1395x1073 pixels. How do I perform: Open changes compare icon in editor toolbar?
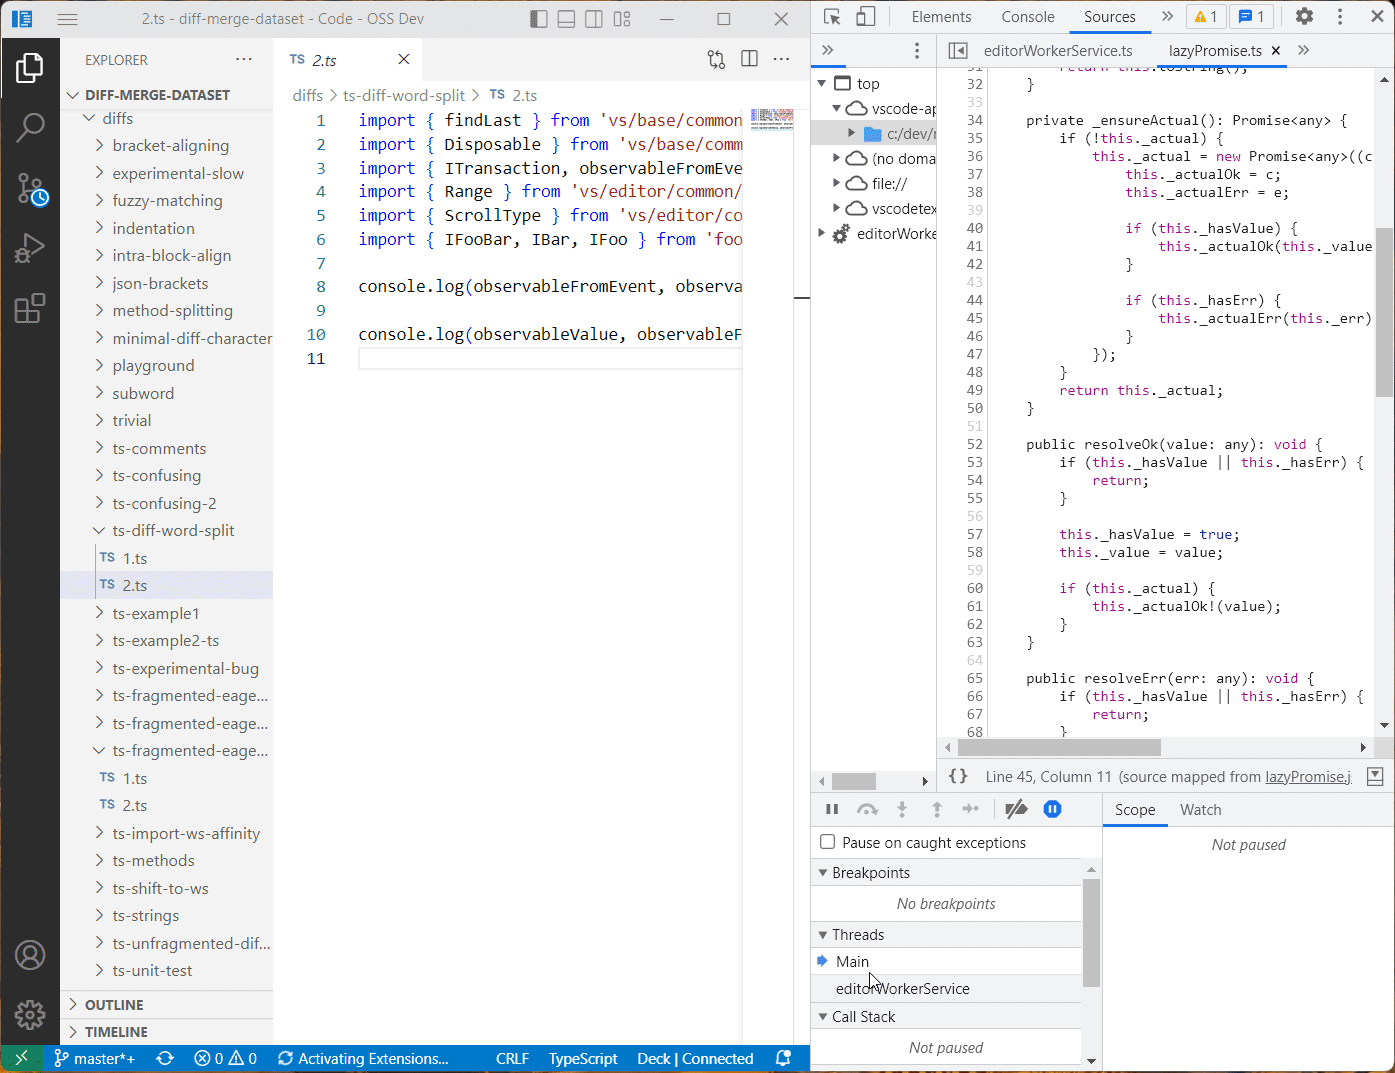pos(716,60)
